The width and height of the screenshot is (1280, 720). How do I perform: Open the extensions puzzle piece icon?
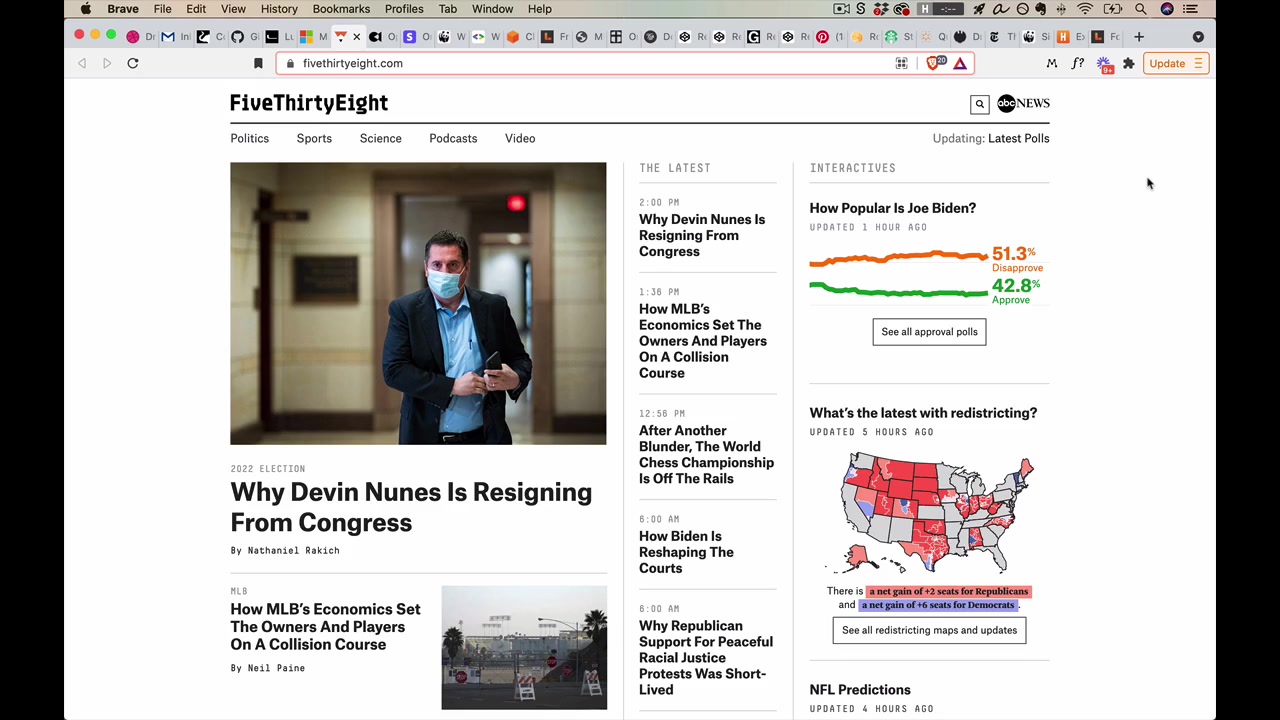click(x=1129, y=63)
